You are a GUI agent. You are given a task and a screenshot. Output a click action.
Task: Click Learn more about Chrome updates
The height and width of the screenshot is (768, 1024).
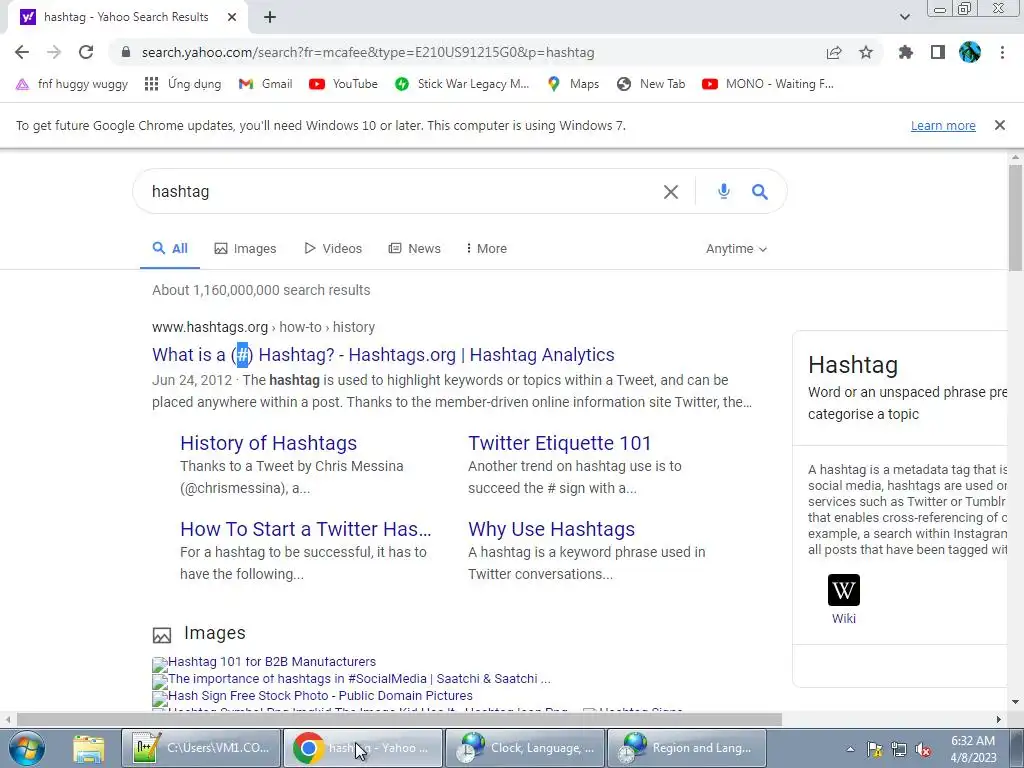point(943,125)
